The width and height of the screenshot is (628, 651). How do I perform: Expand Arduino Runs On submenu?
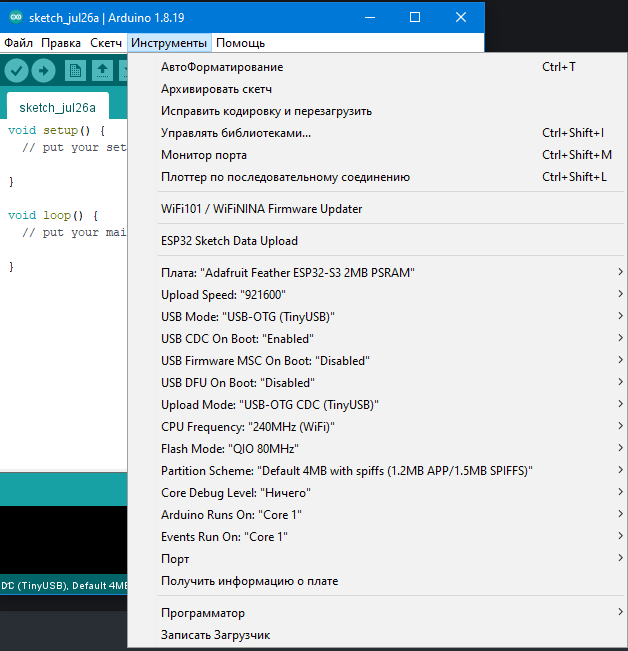pyautogui.click(x=377, y=515)
